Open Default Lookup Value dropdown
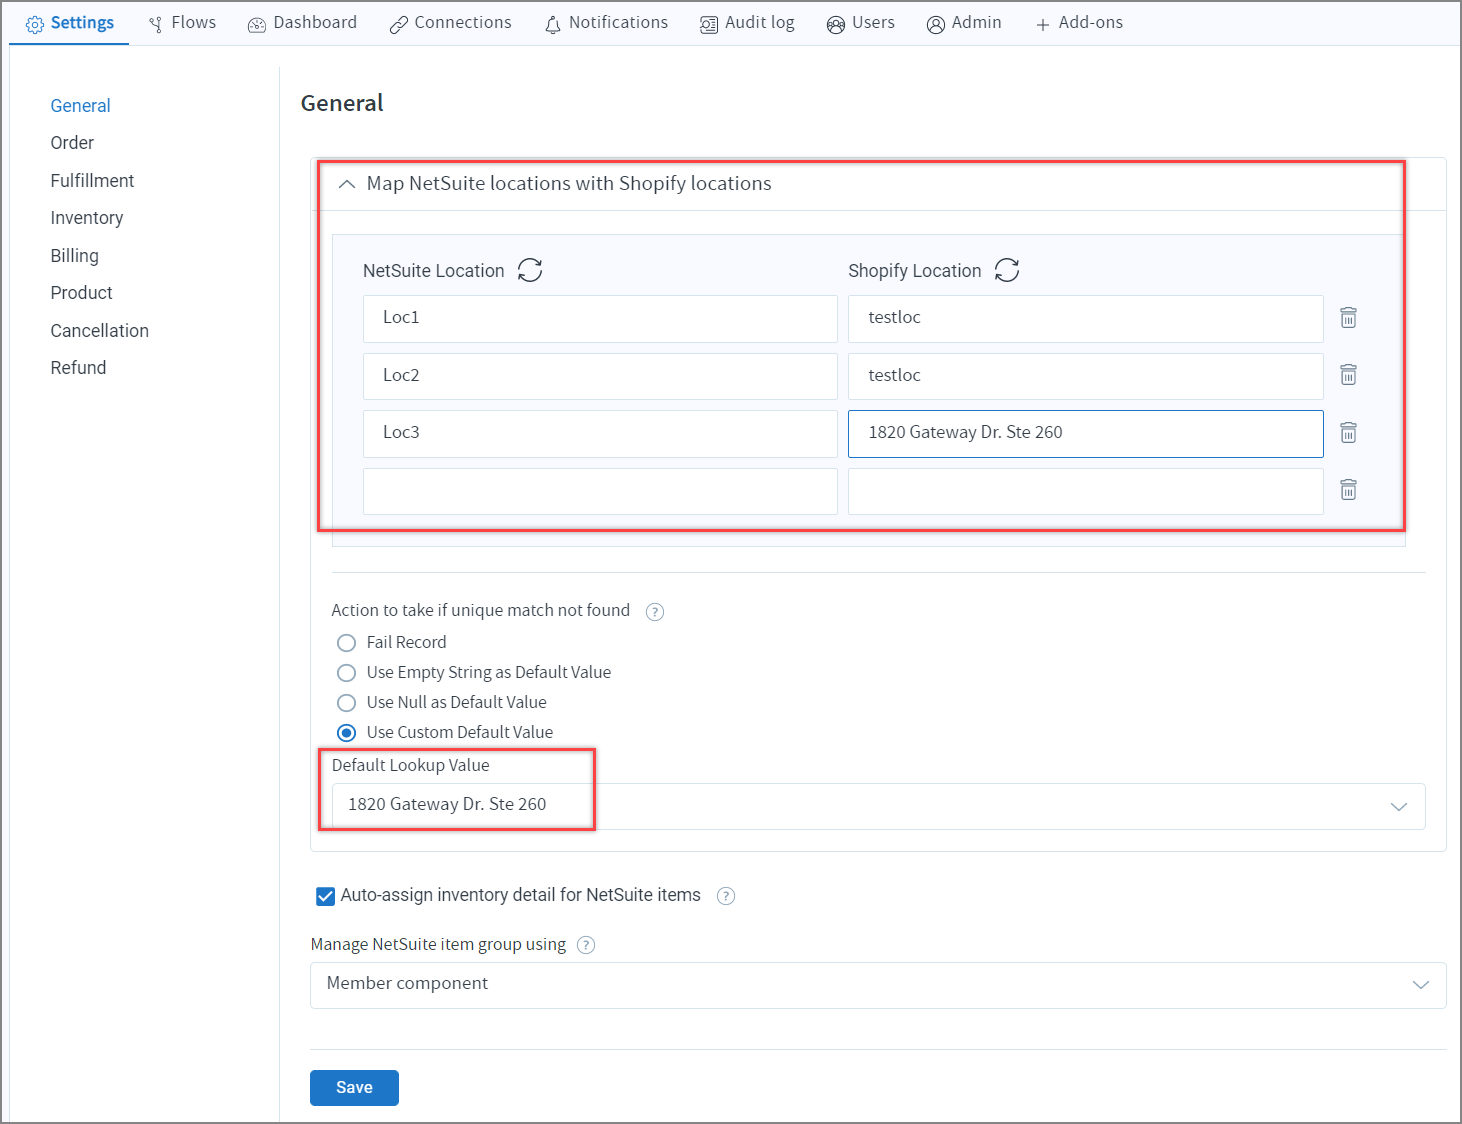 [x=878, y=806]
